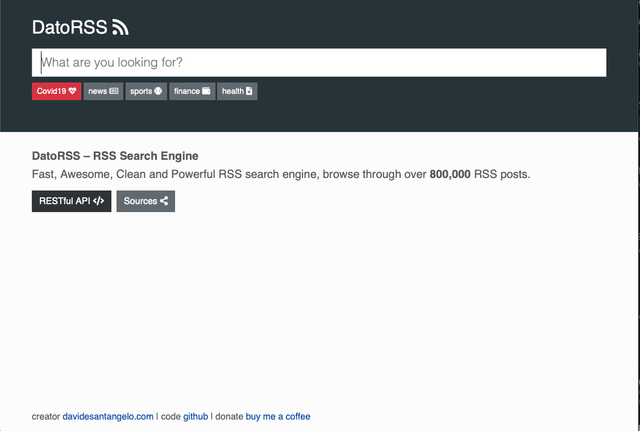Screen dimensions: 640x431
Task: Visit davidesantangelo.com creator link
Action: coord(108,416)
